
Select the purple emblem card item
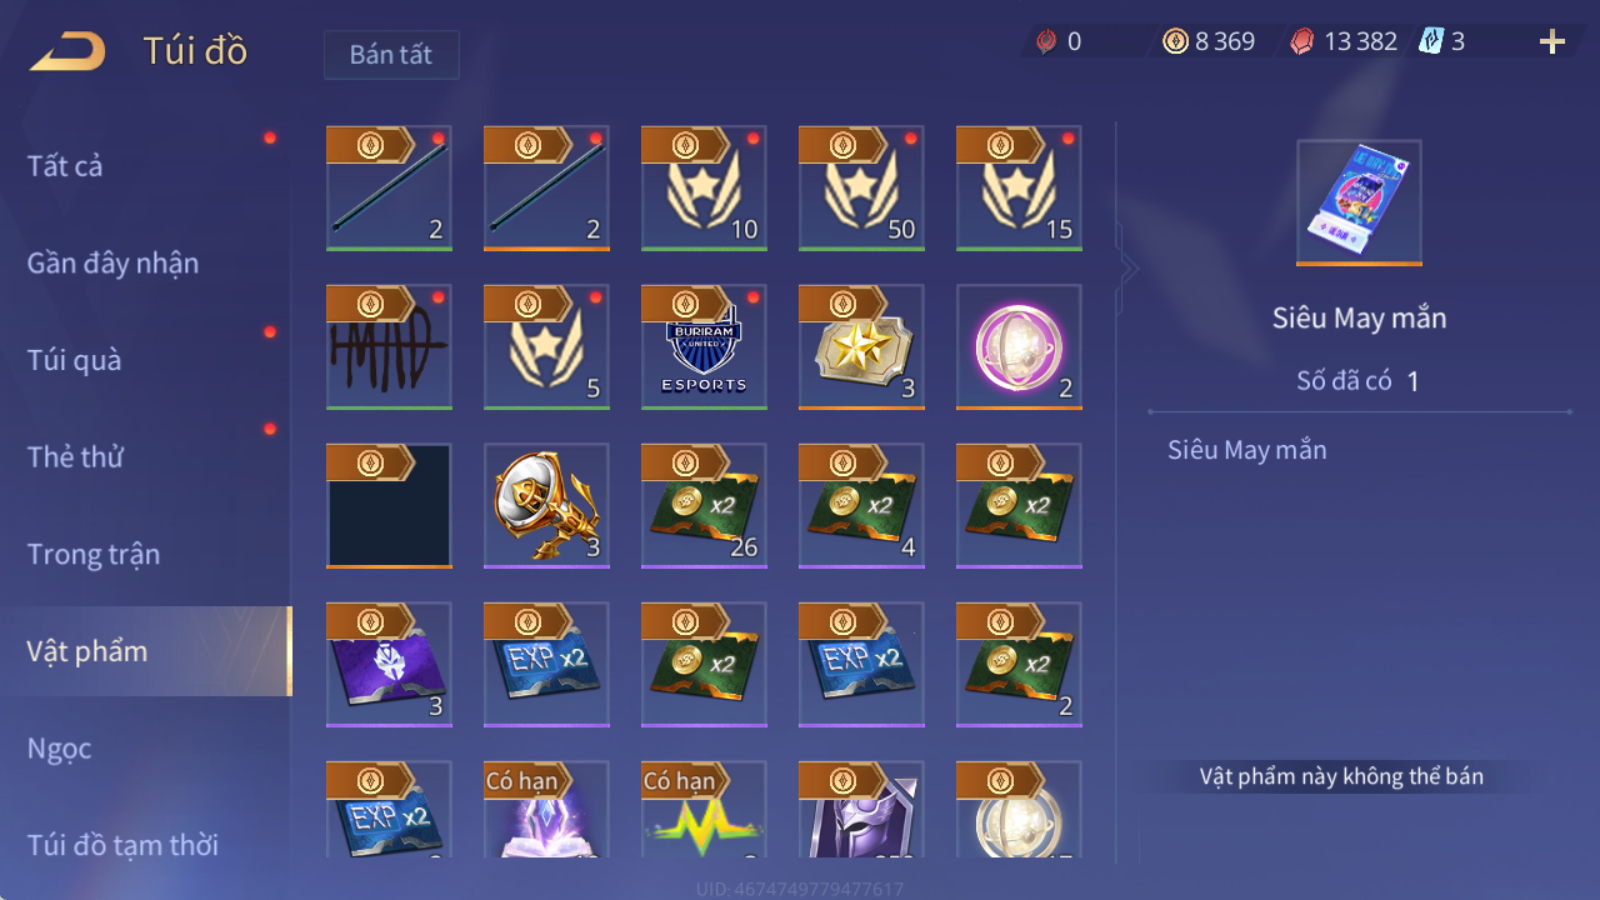click(389, 664)
